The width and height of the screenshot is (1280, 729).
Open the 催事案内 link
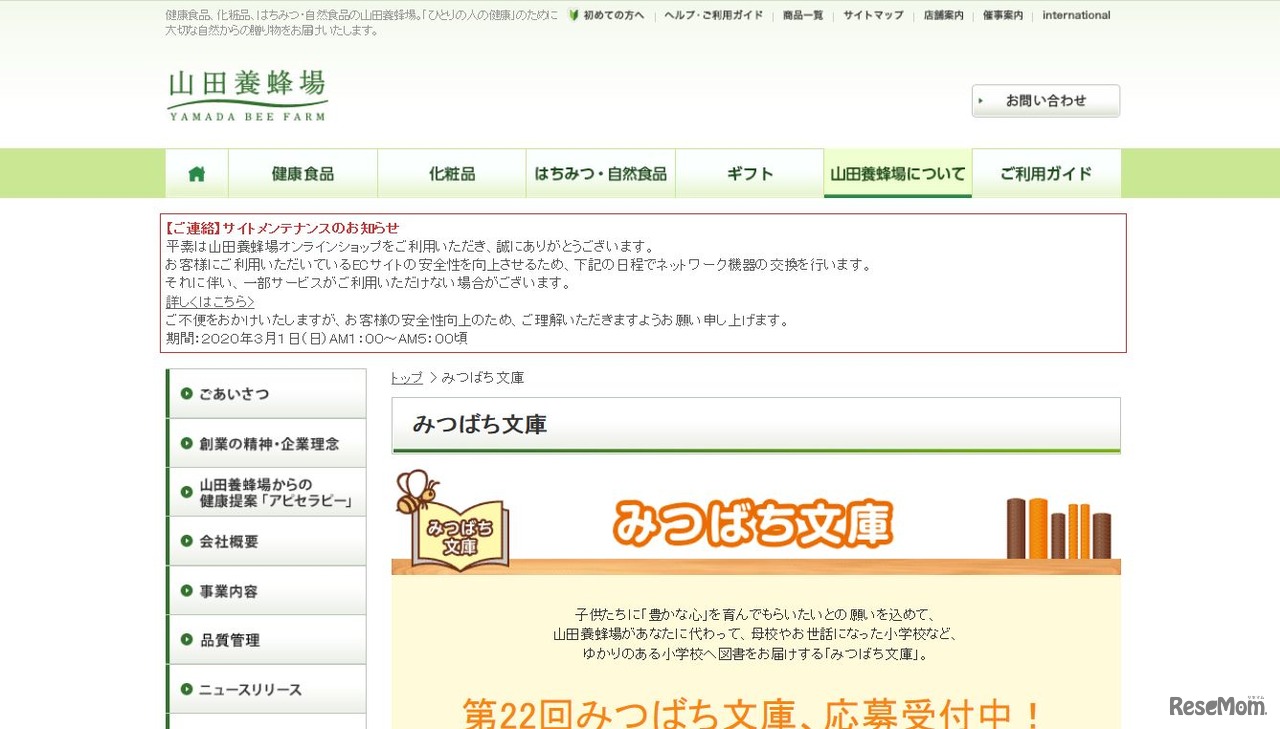pos(1003,15)
